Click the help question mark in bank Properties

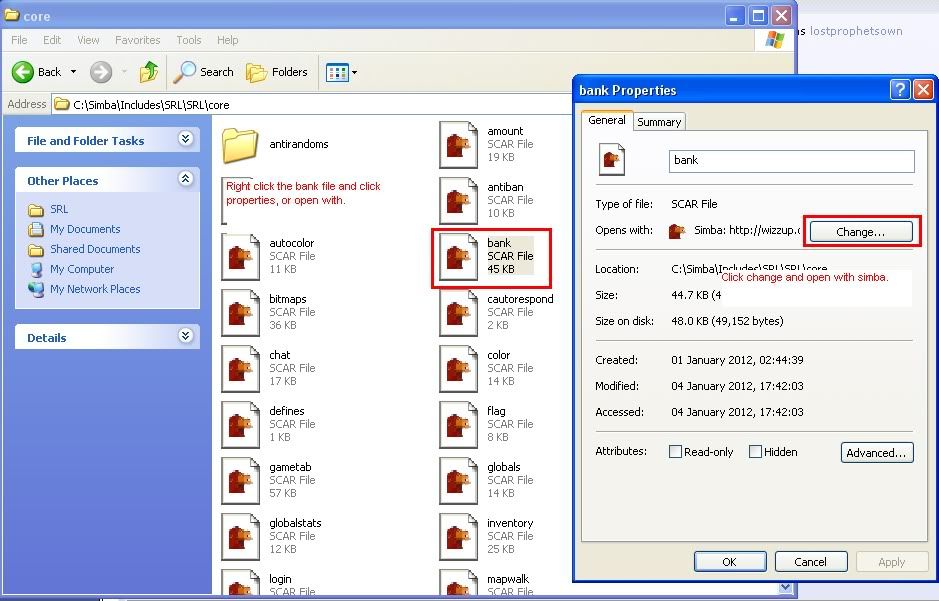coord(899,90)
